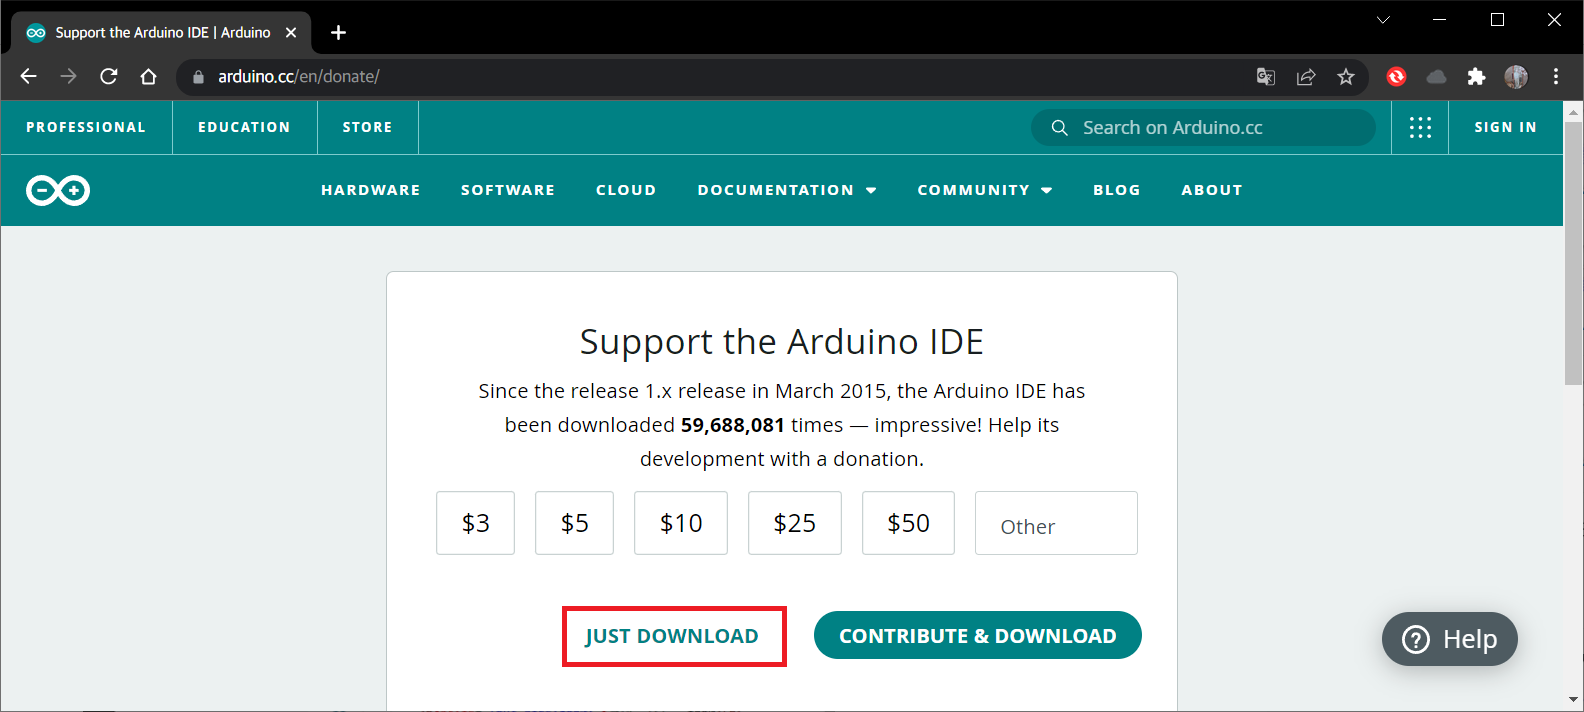
Task: Open a new browser tab with plus icon
Action: pos(339,33)
